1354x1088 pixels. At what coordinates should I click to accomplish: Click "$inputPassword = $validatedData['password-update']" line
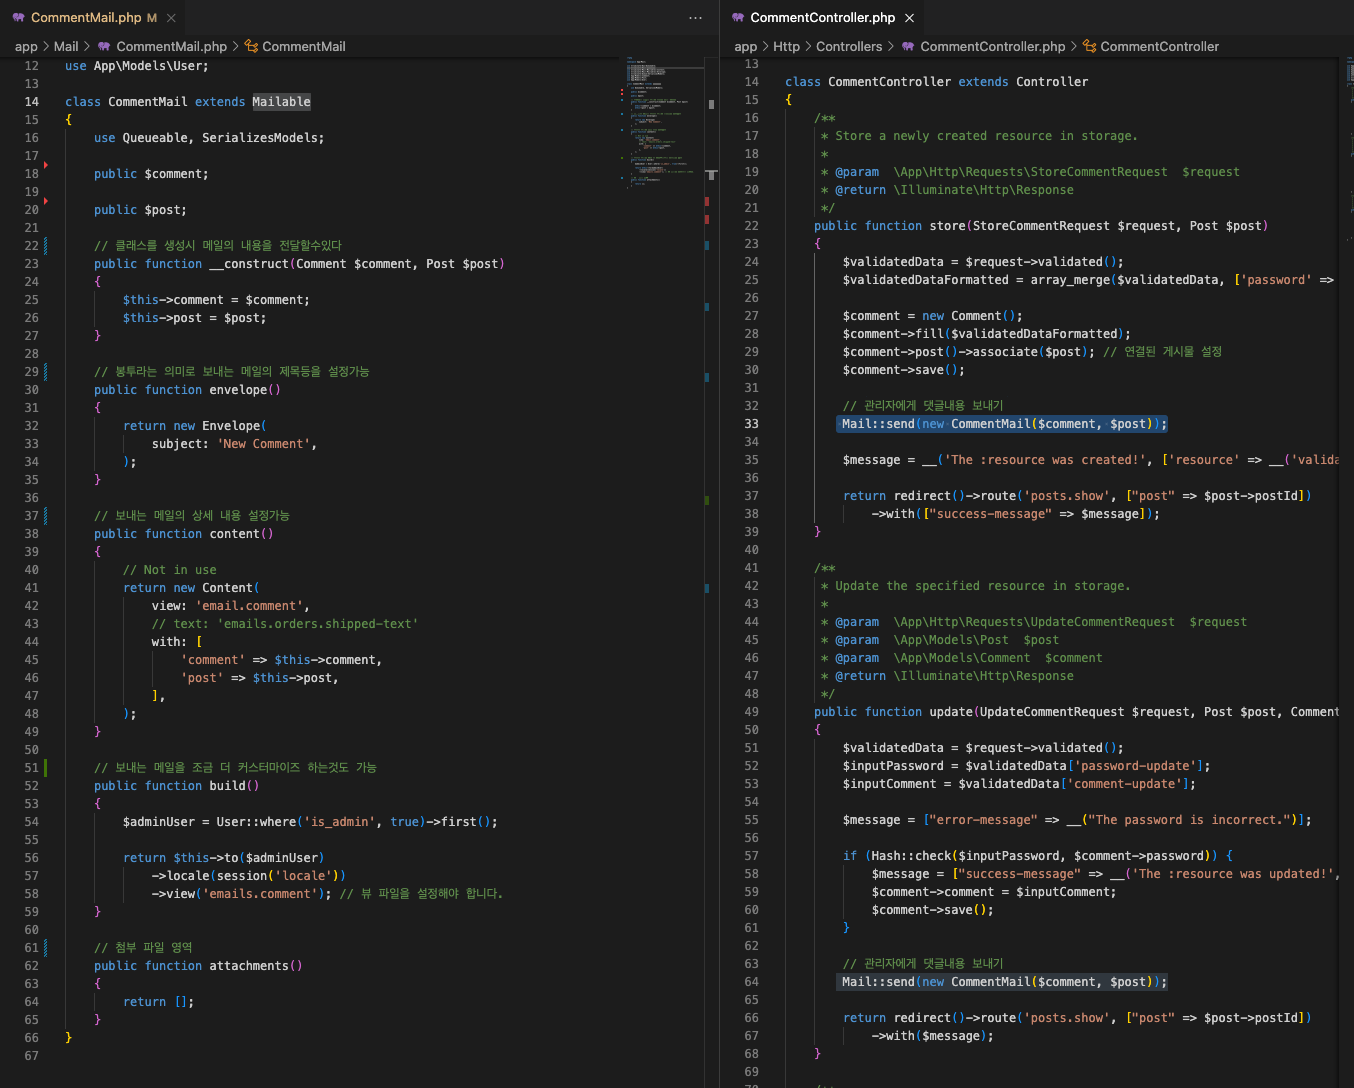1026,766
